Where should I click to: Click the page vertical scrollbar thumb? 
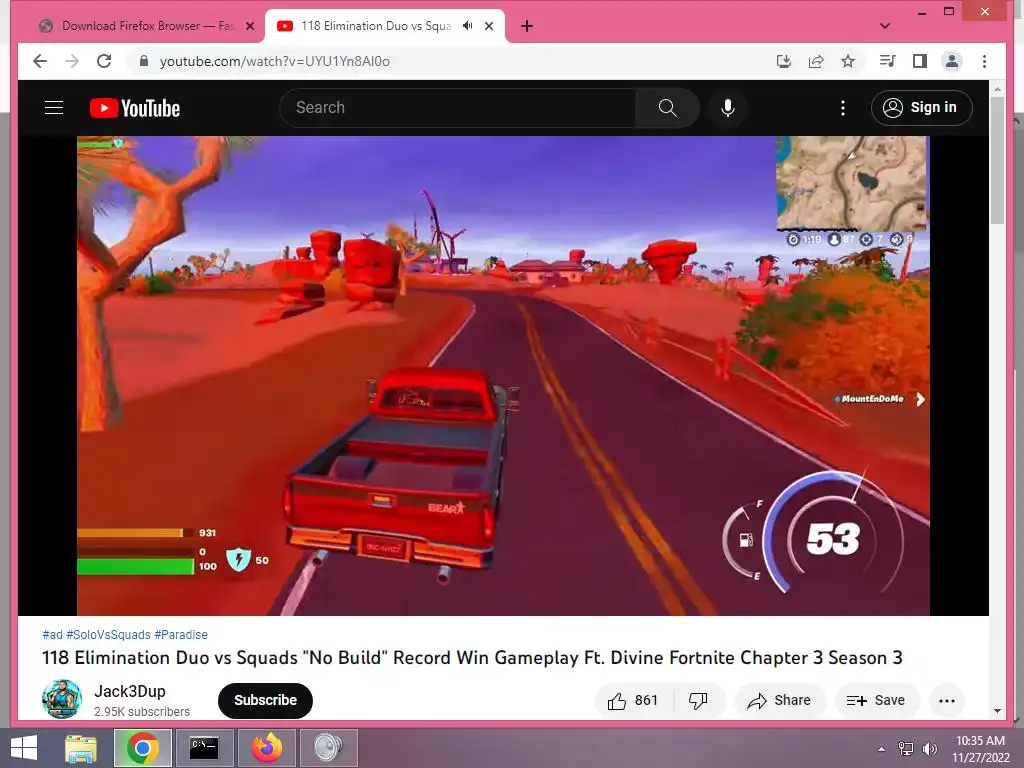(x=997, y=160)
